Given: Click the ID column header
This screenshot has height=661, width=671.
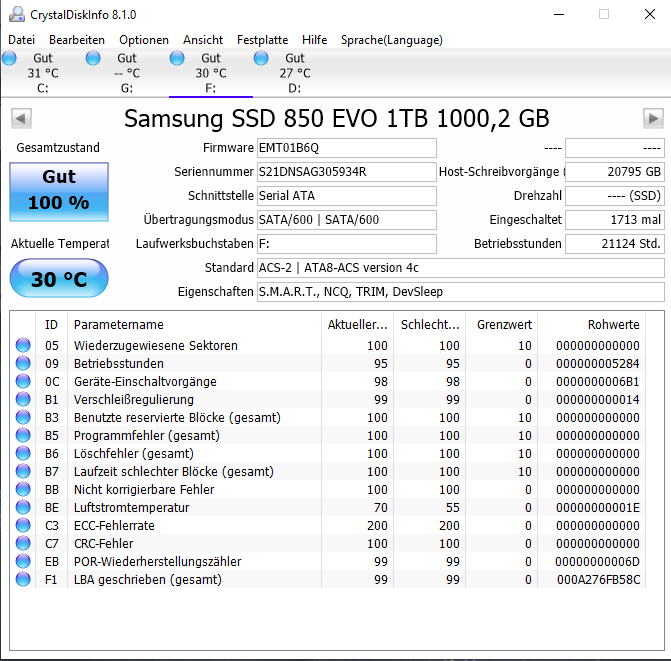Looking at the screenshot, I should [51, 325].
